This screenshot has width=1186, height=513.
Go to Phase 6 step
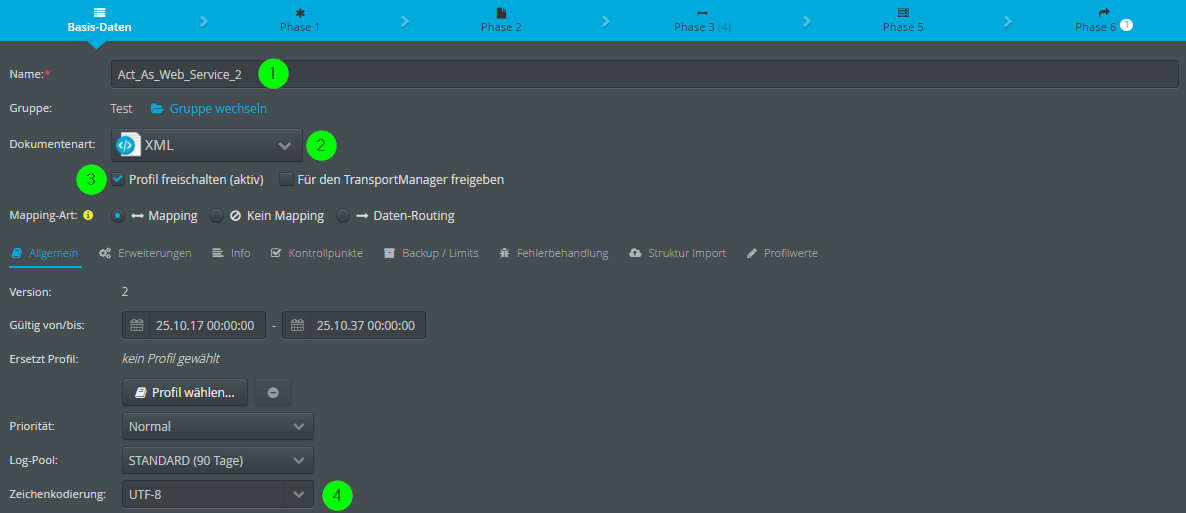1104,20
